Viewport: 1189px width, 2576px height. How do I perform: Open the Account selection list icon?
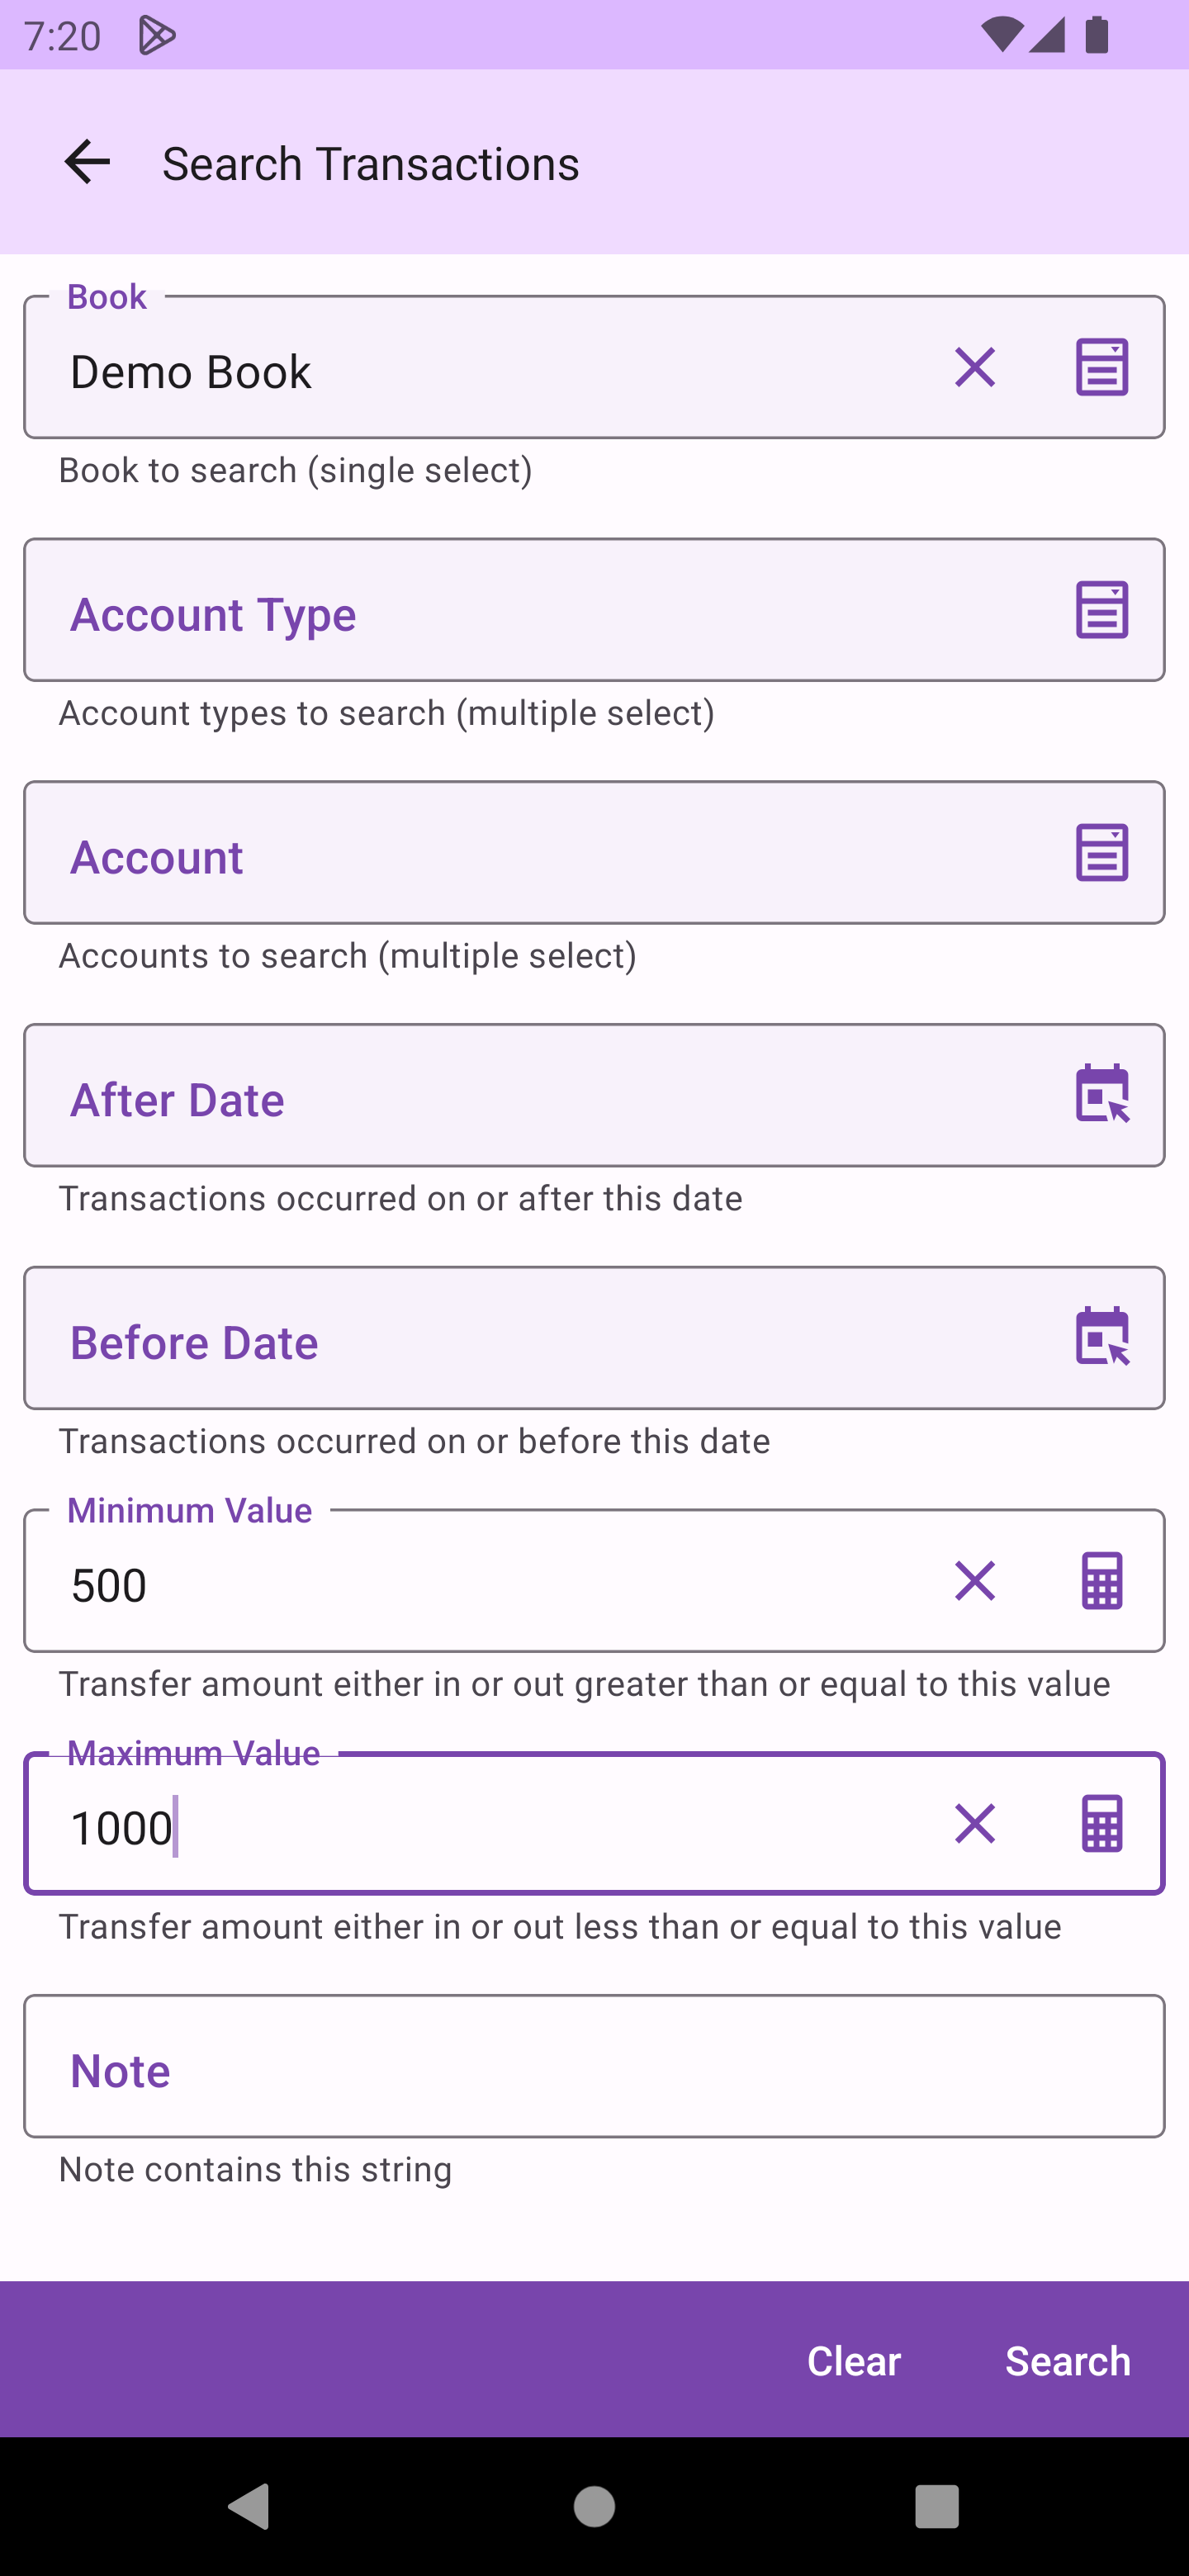[1102, 853]
